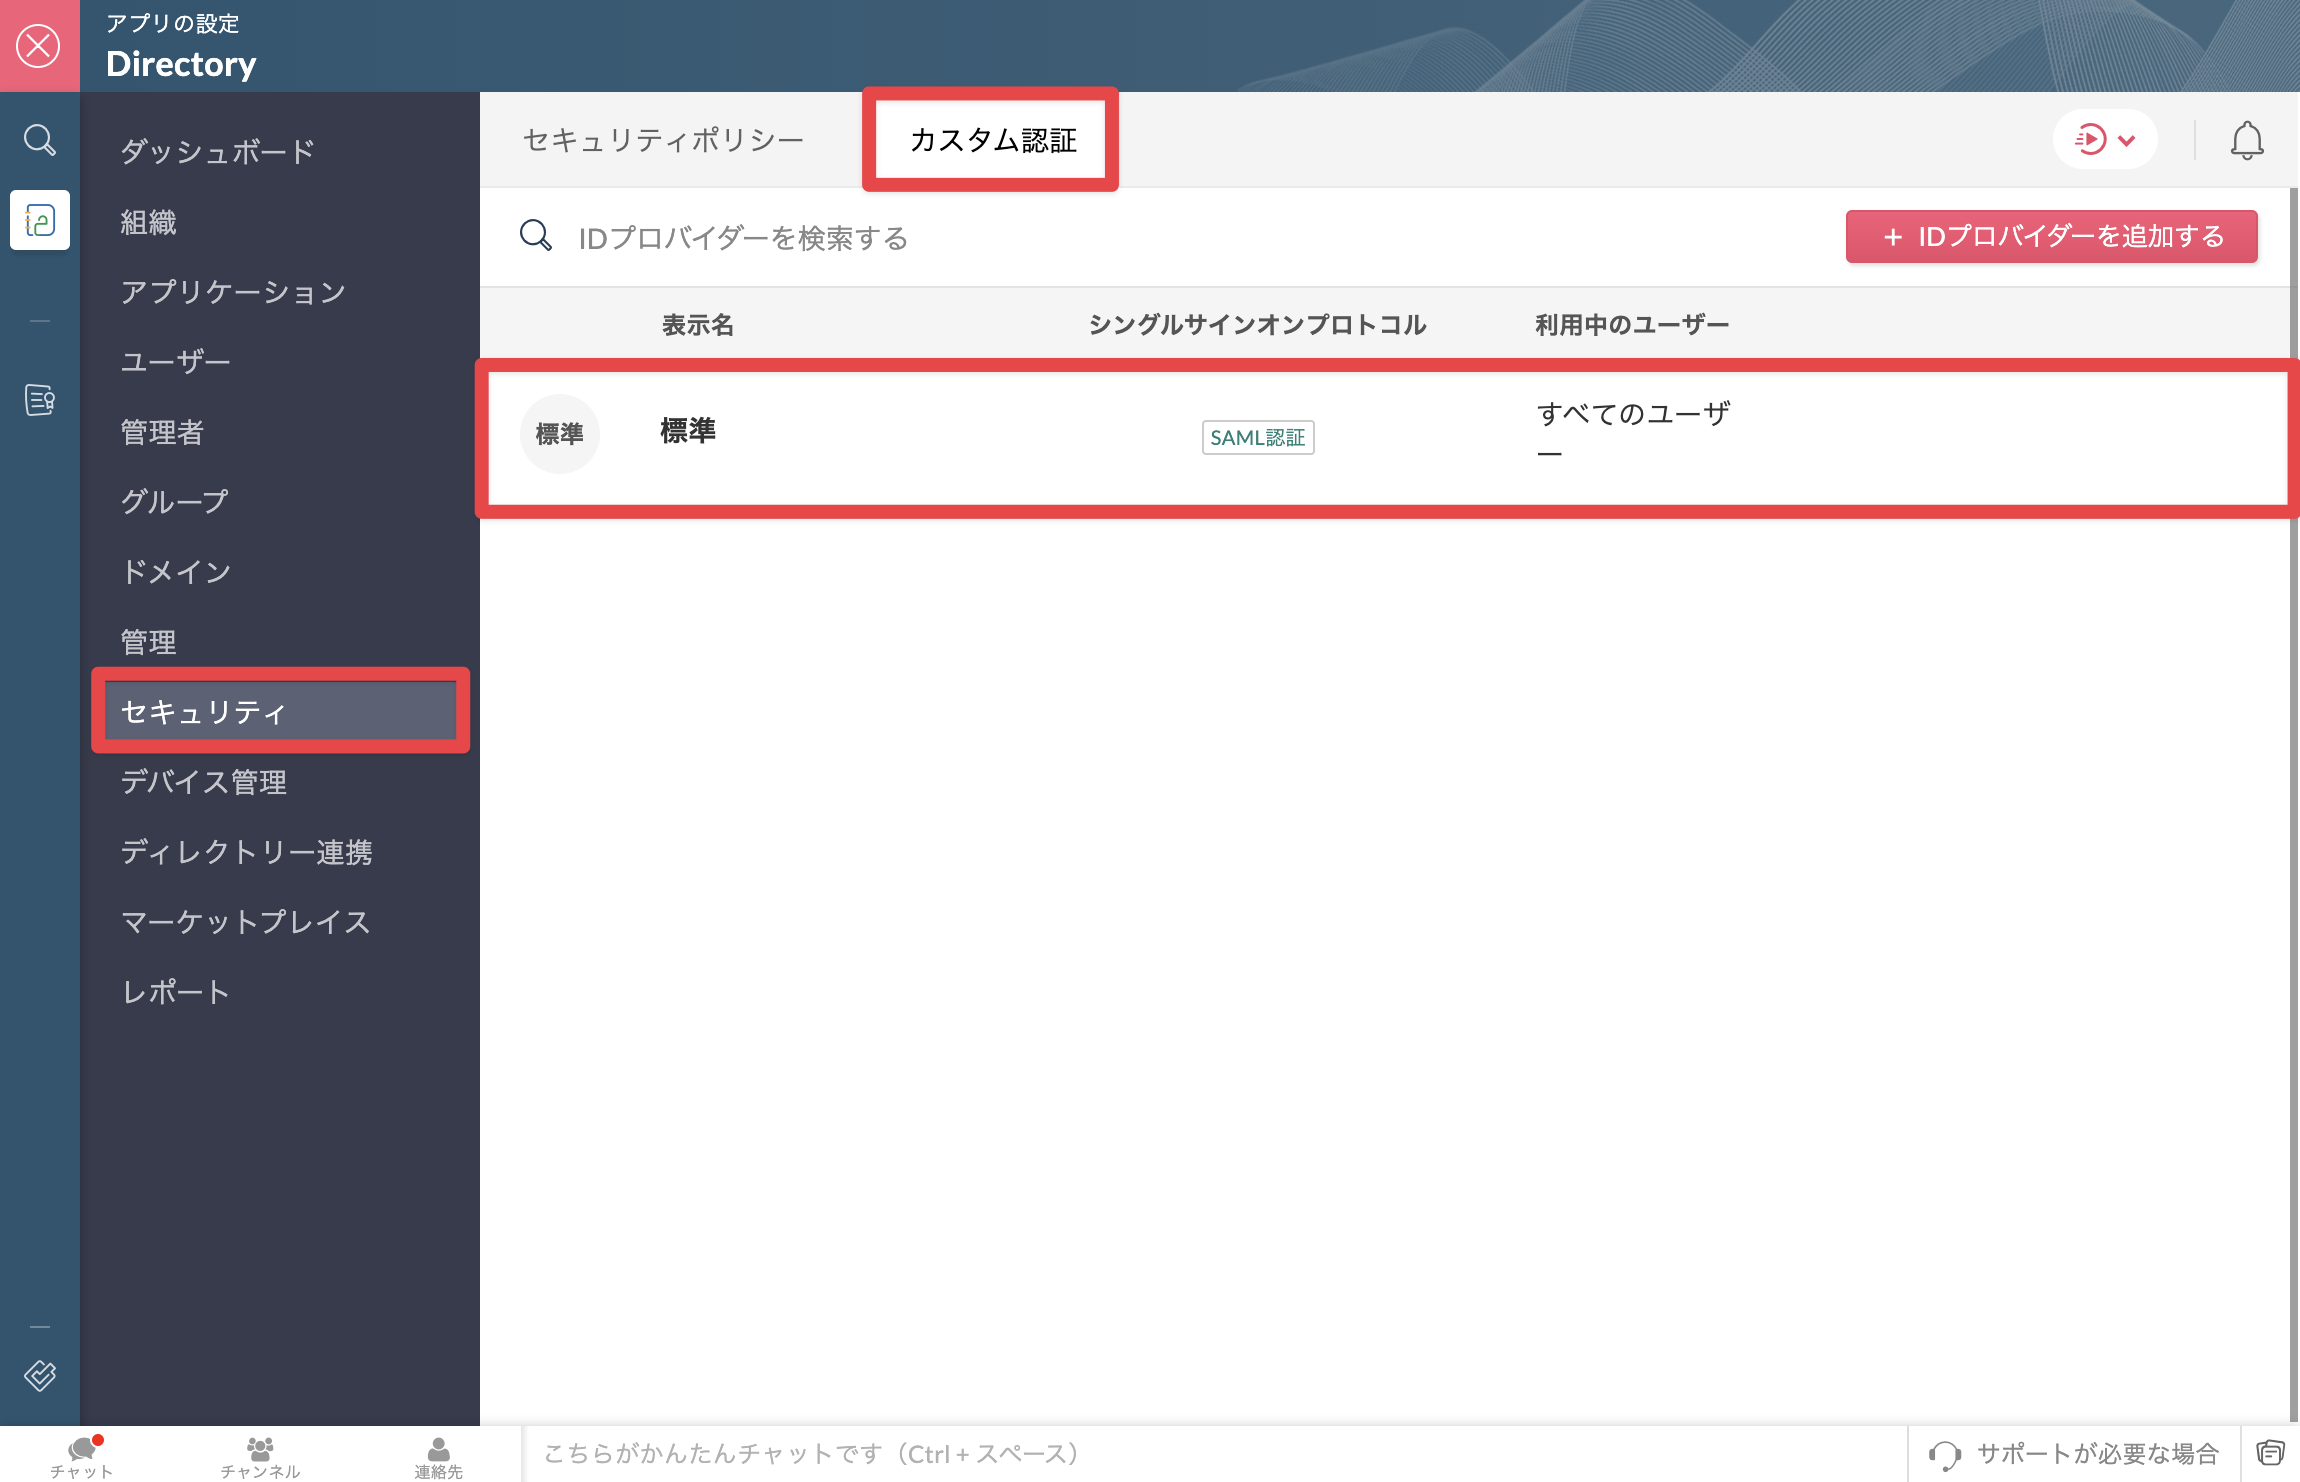The image size is (2300, 1482).
Task: Open チャット in the bottom bar
Action: pos(82,1456)
